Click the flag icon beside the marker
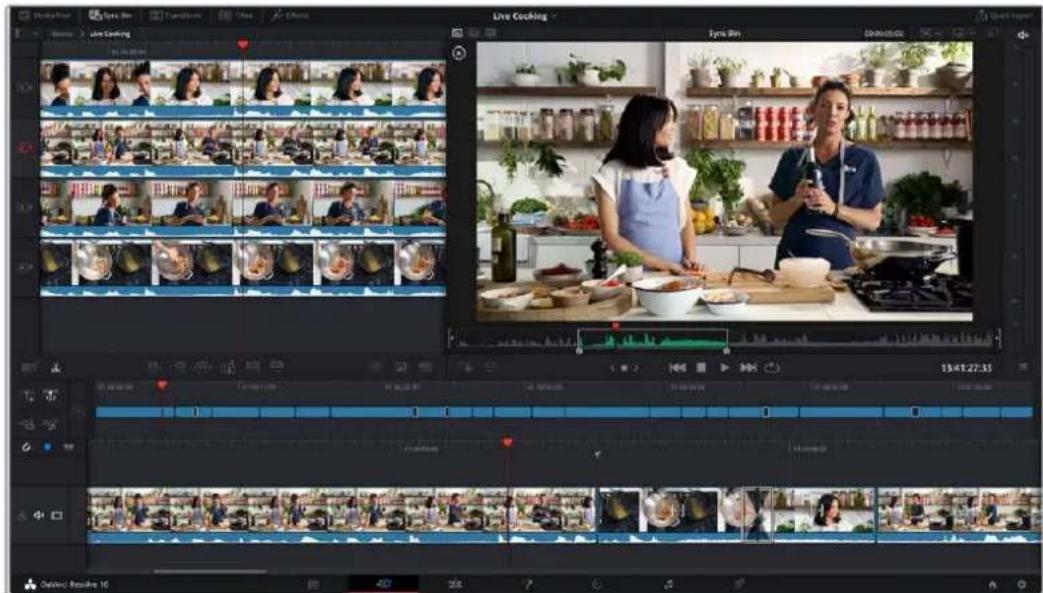This screenshot has height=593, width=1043. pos(68,447)
